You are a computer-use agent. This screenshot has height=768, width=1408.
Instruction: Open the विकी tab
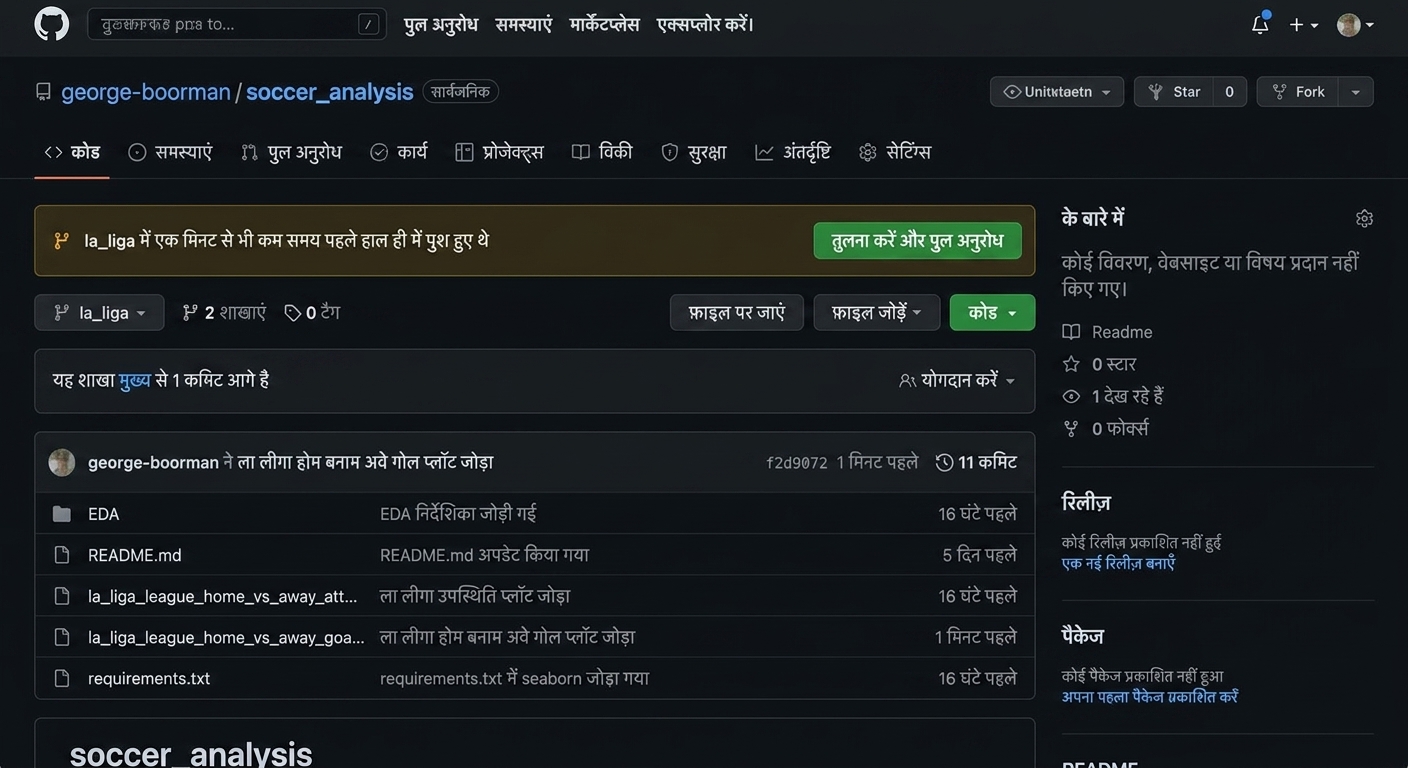pos(602,152)
